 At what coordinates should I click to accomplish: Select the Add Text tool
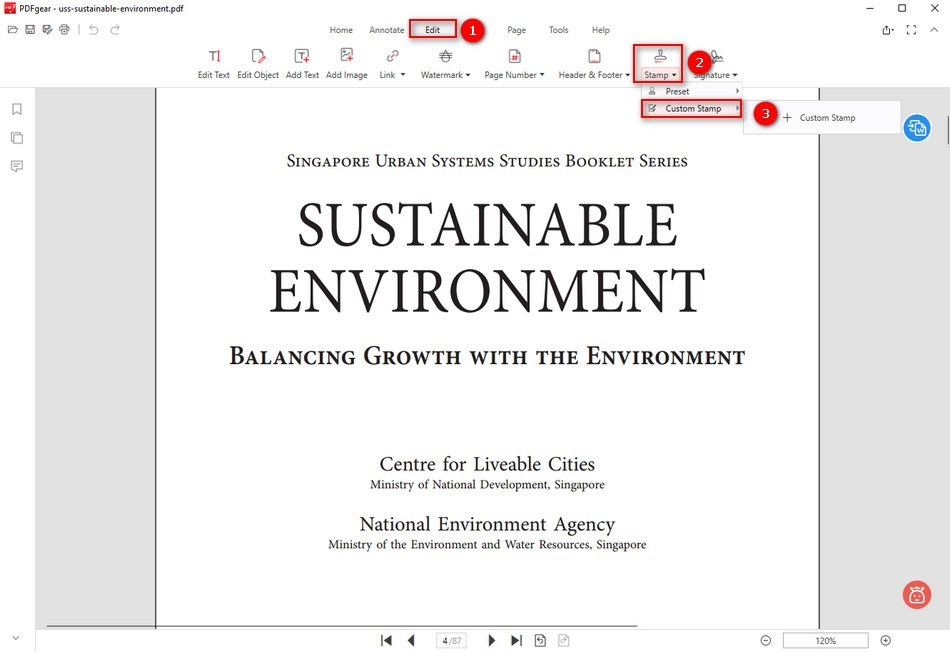tap(302, 62)
